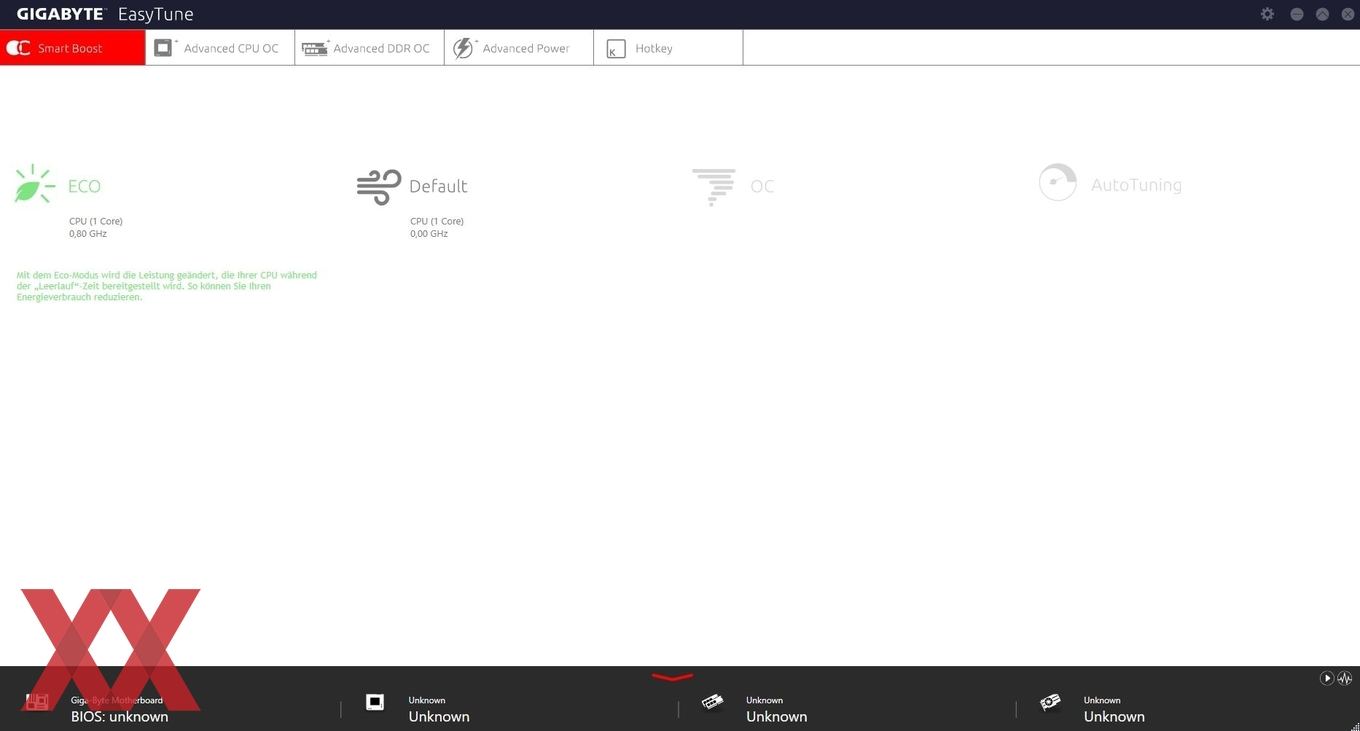Click the memory module icon in status bar
Viewport: 1360px width, 731px height.
[x=712, y=702]
